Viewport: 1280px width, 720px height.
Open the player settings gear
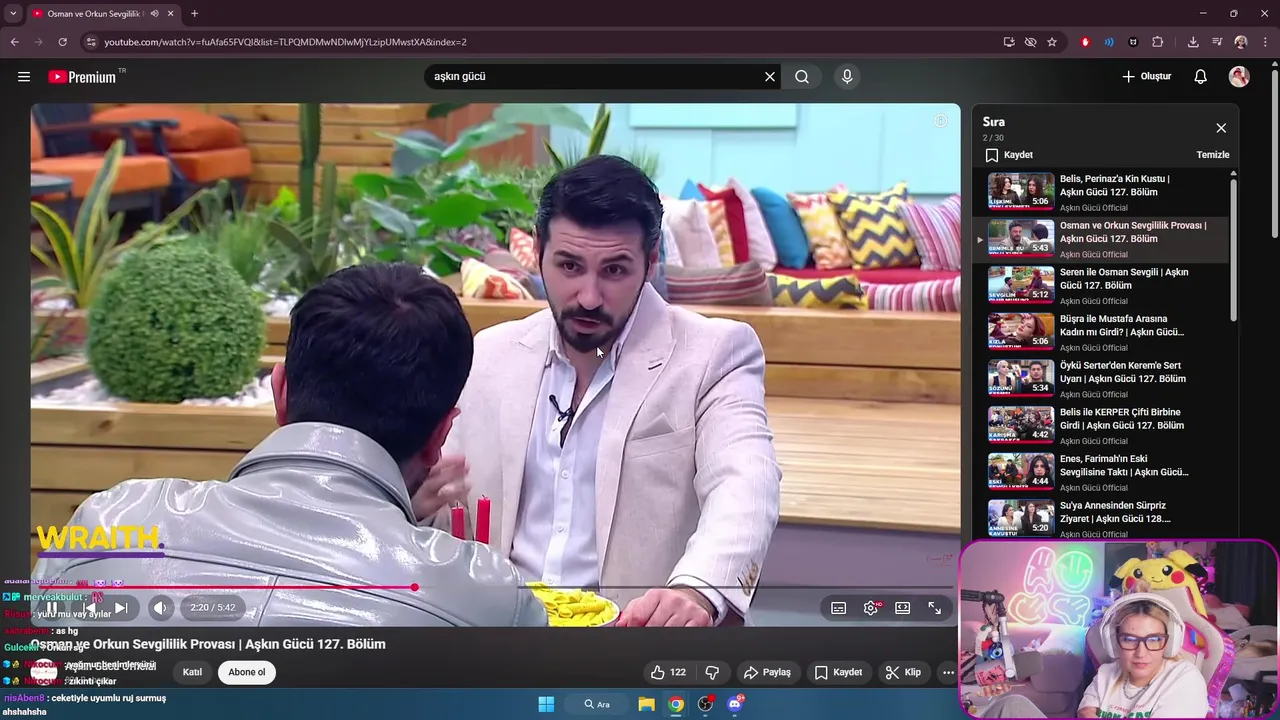[871, 608]
